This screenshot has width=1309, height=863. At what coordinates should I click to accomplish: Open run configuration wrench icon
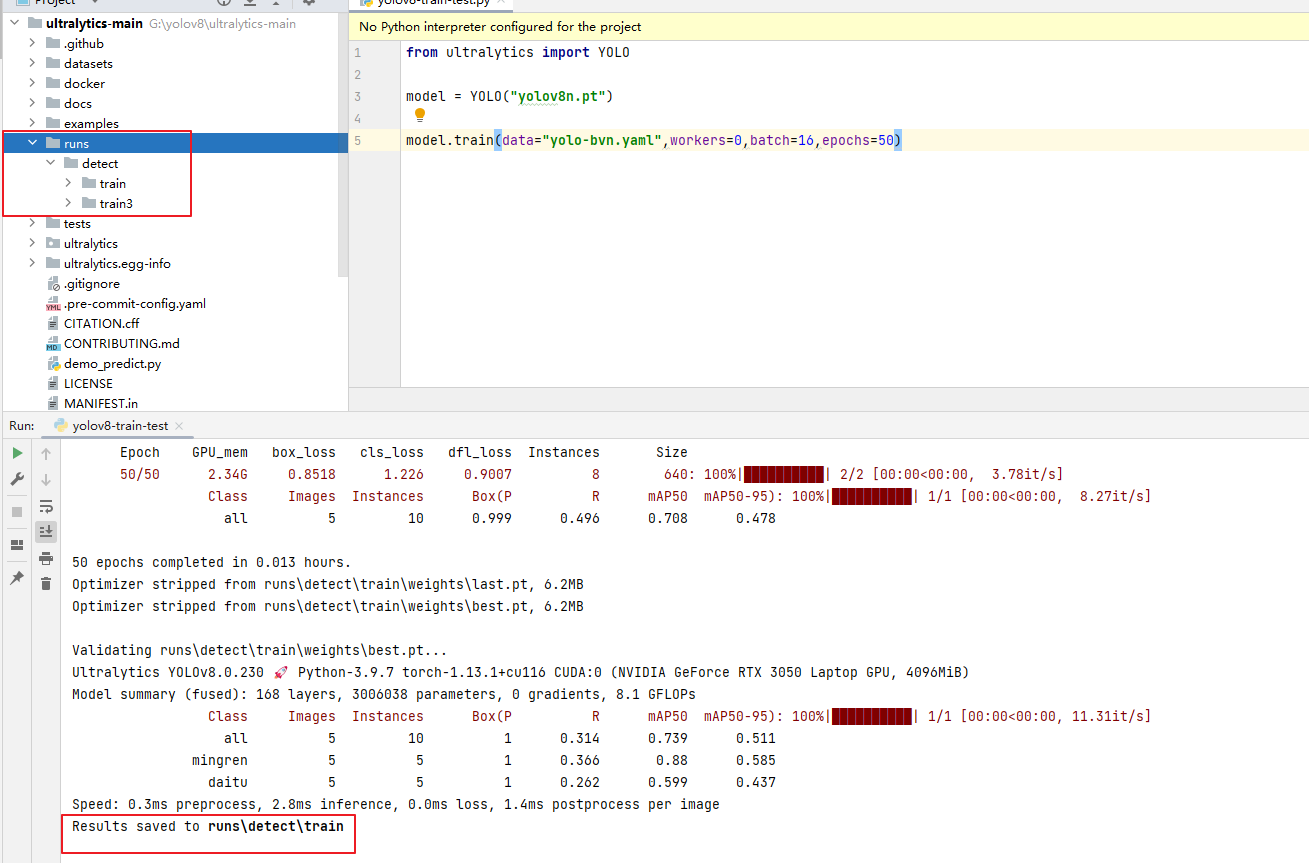[17, 479]
